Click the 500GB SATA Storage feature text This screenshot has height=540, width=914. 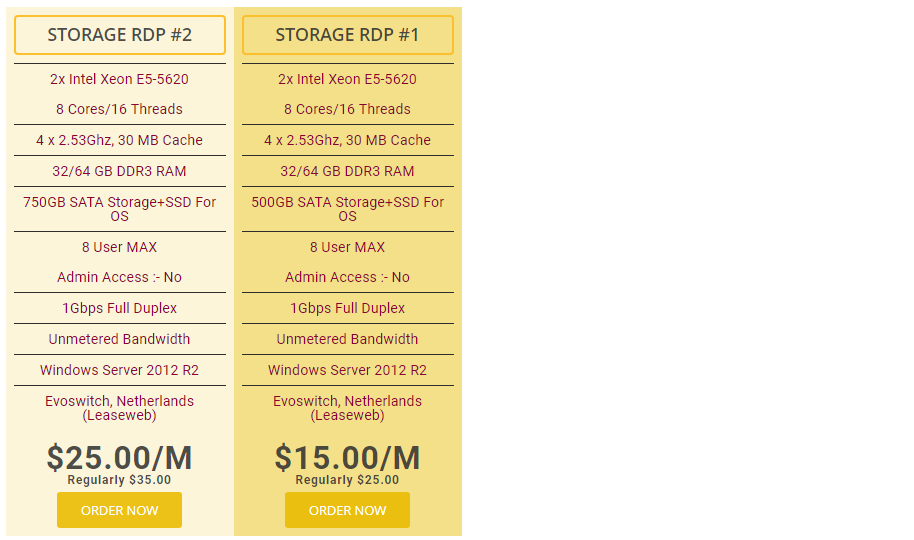(x=347, y=208)
